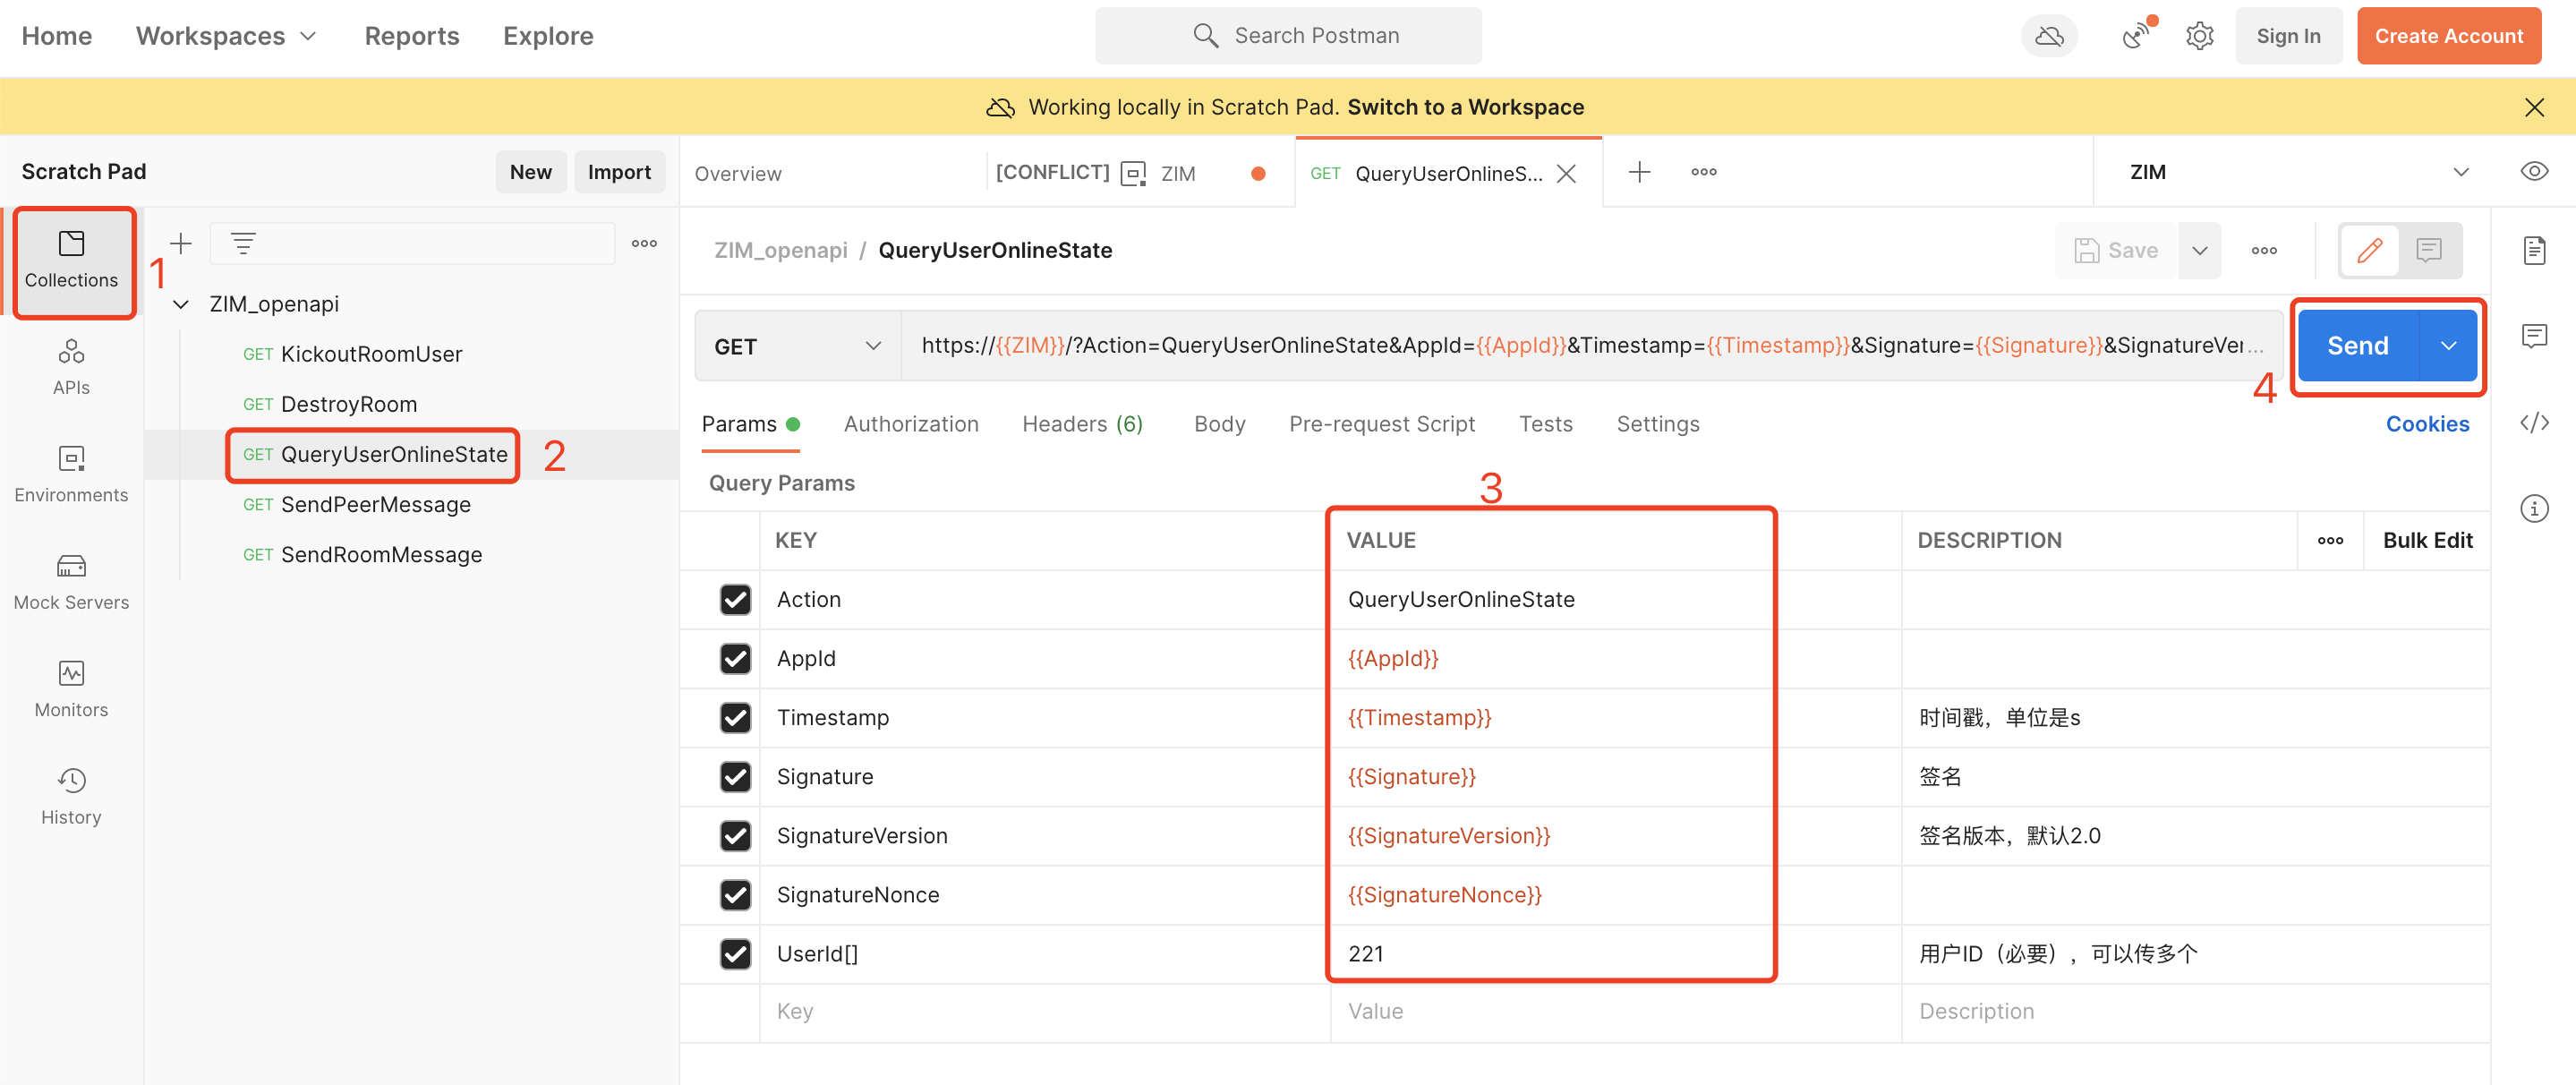
Task: Uncheck the Signature parameter checkbox
Action: 735,776
